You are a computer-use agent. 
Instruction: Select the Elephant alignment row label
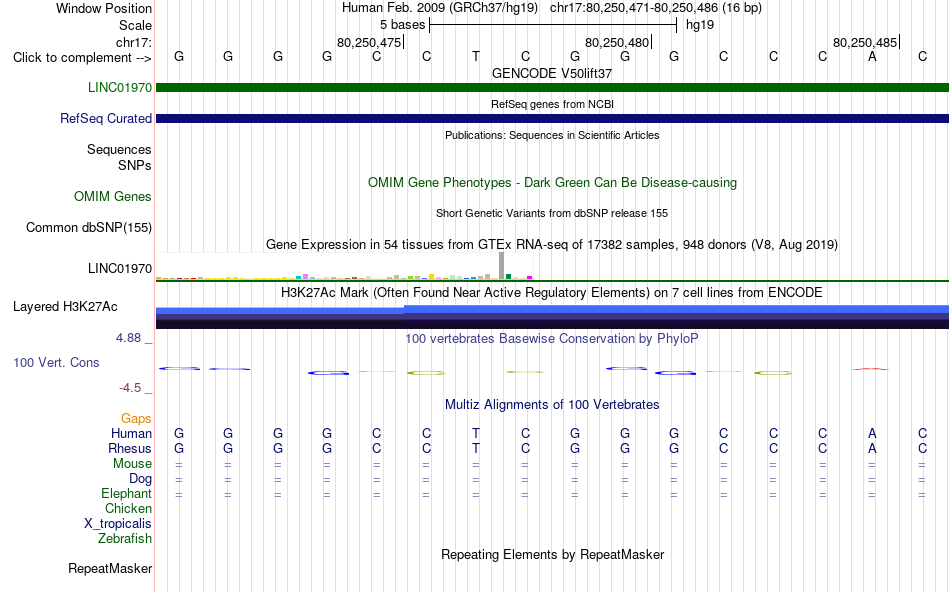[127, 493]
